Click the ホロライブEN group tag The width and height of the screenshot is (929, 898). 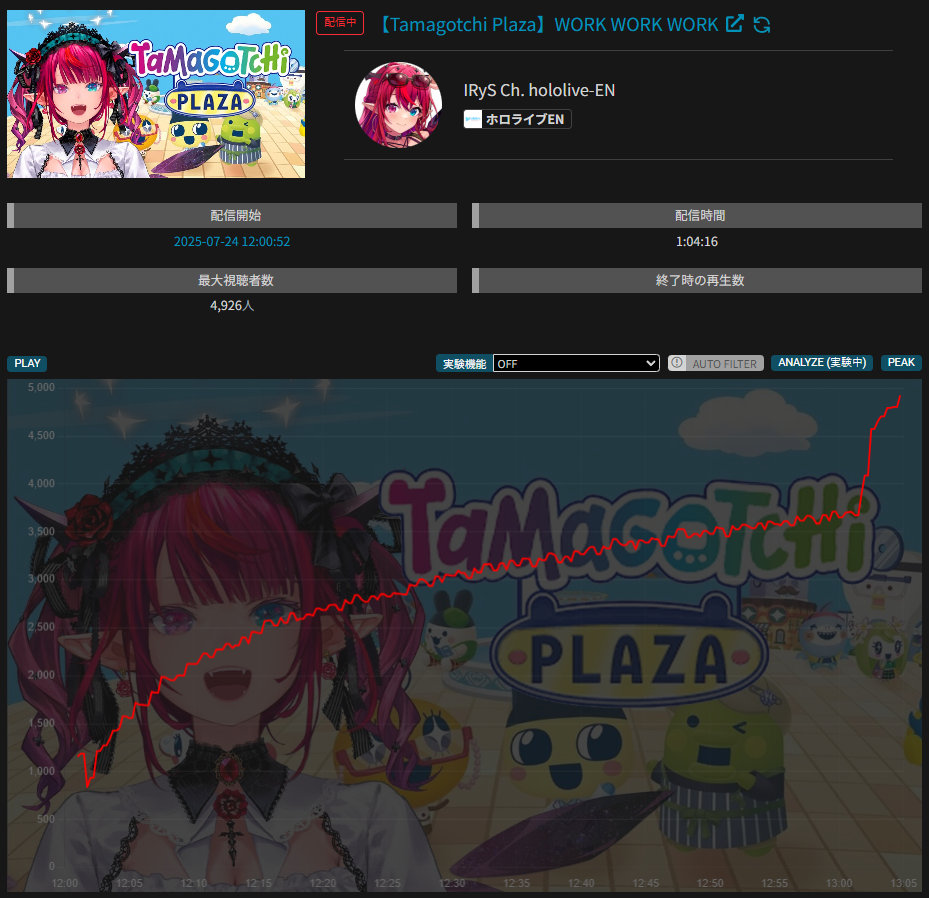click(517, 119)
